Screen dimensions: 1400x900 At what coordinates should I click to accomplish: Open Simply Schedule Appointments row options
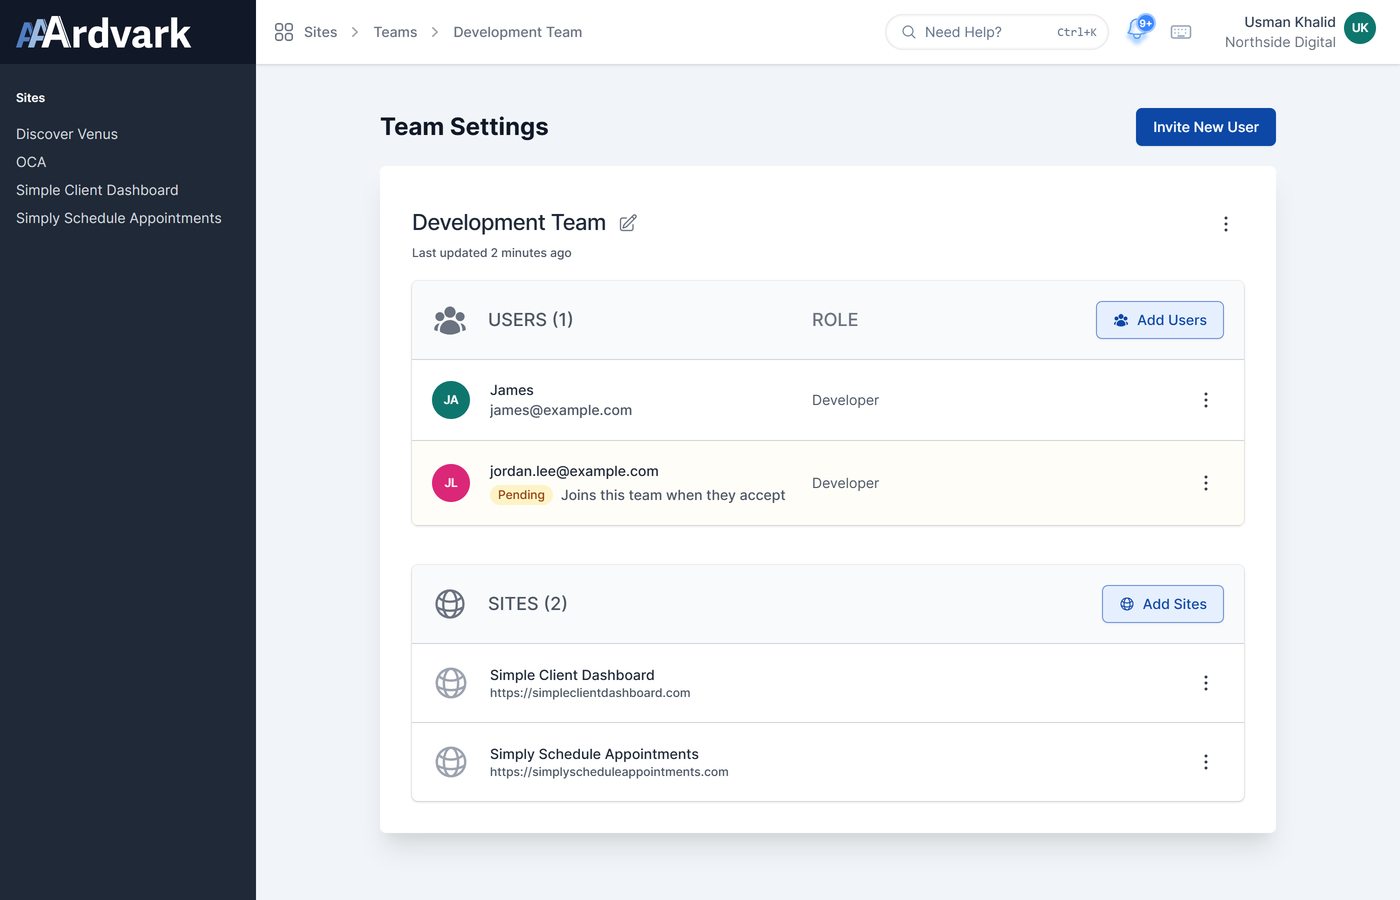click(1206, 762)
